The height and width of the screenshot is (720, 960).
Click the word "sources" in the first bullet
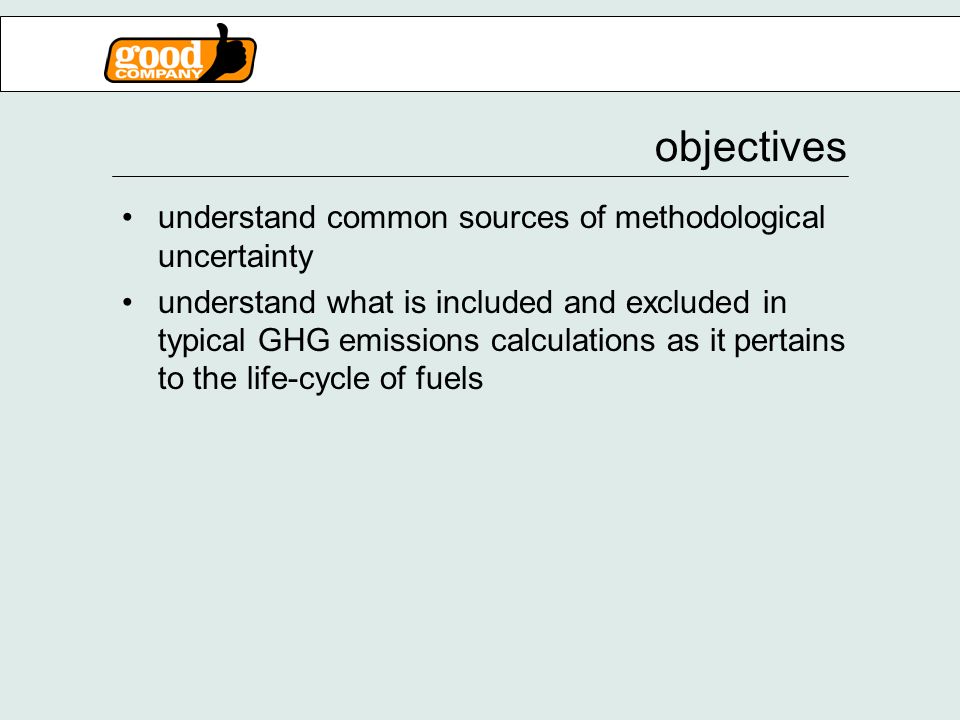click(x=514, y=220)
